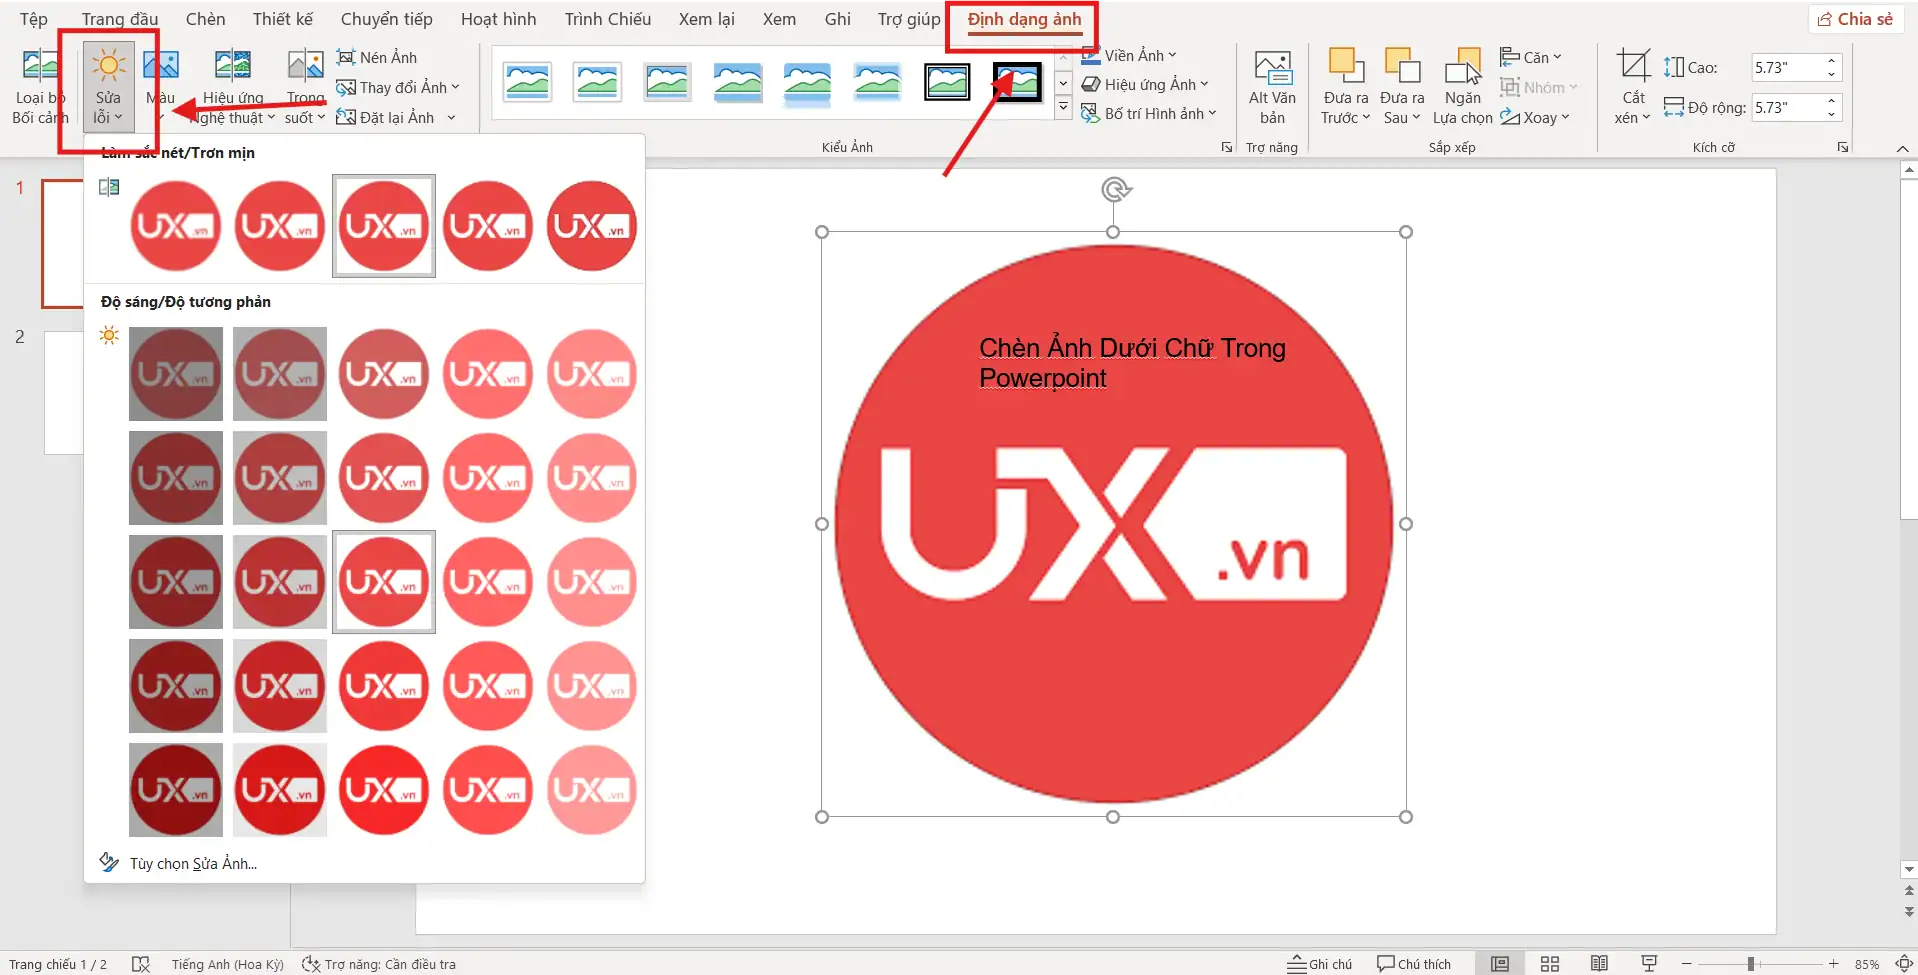Click the Alt Văn bản icon
The width and height of the screenshot is (1918, 975).
[x=1272, y=70]
